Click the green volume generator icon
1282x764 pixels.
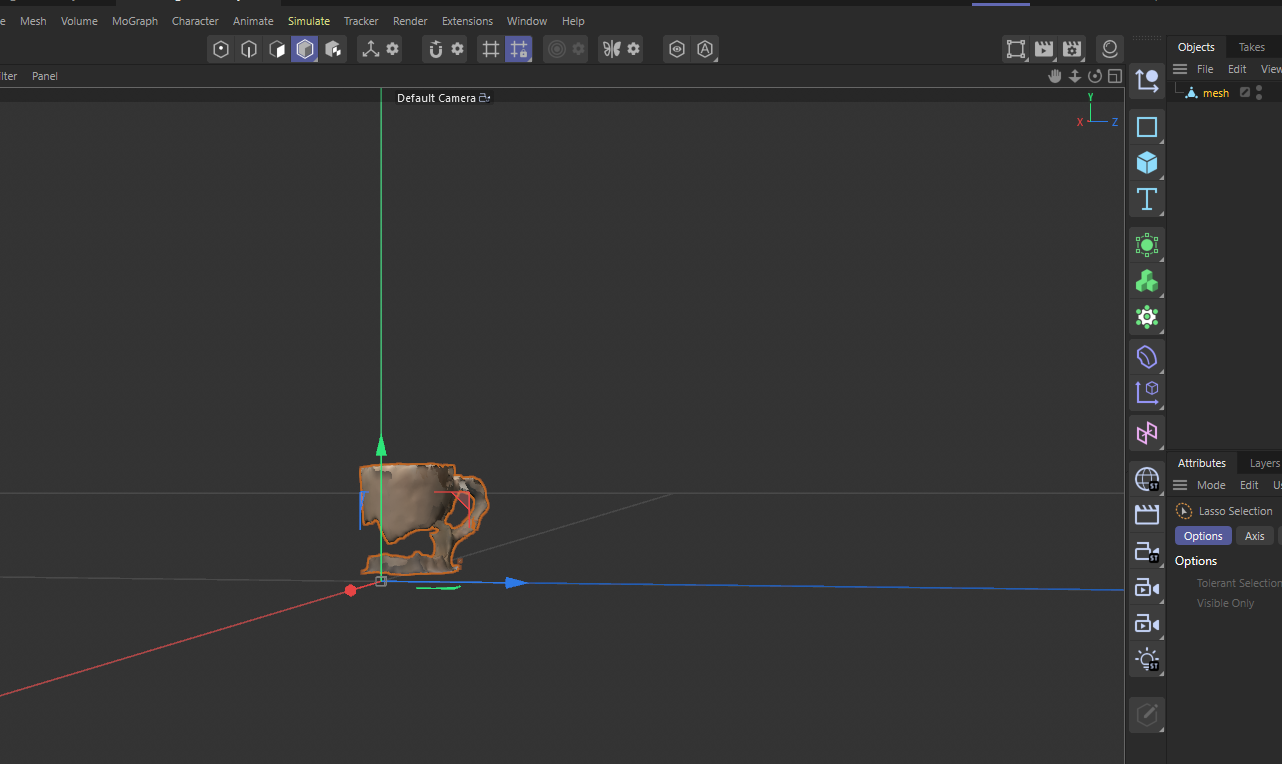coord(1147,281)
